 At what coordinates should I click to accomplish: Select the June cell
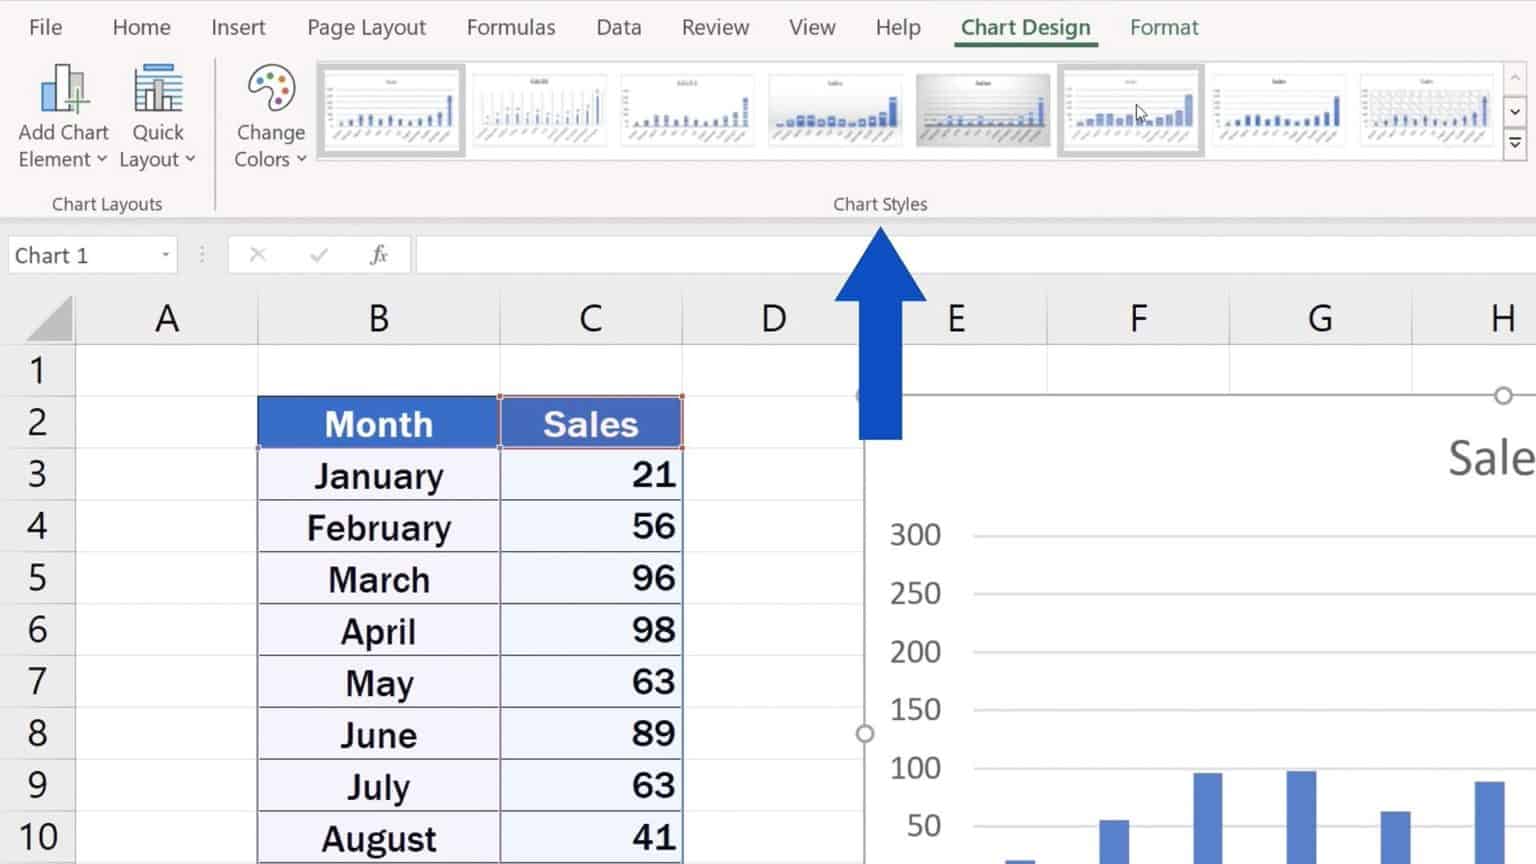[379, 735]
